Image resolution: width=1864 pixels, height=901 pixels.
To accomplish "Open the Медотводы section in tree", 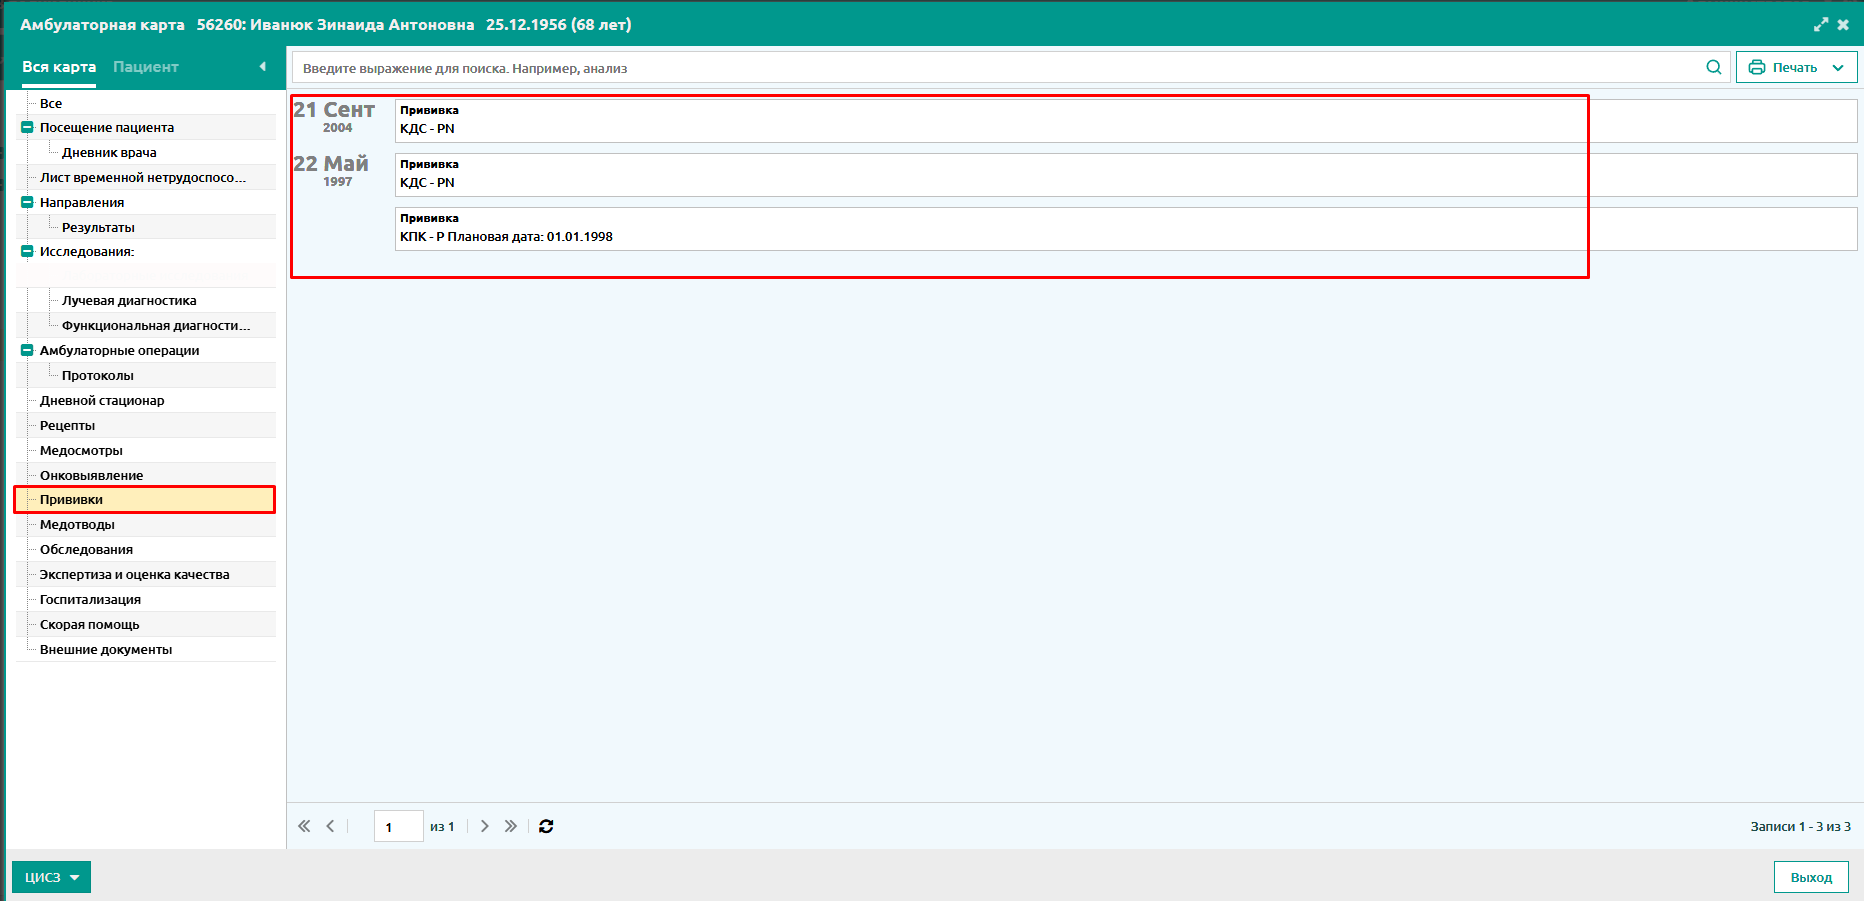I will pos(77,524).
